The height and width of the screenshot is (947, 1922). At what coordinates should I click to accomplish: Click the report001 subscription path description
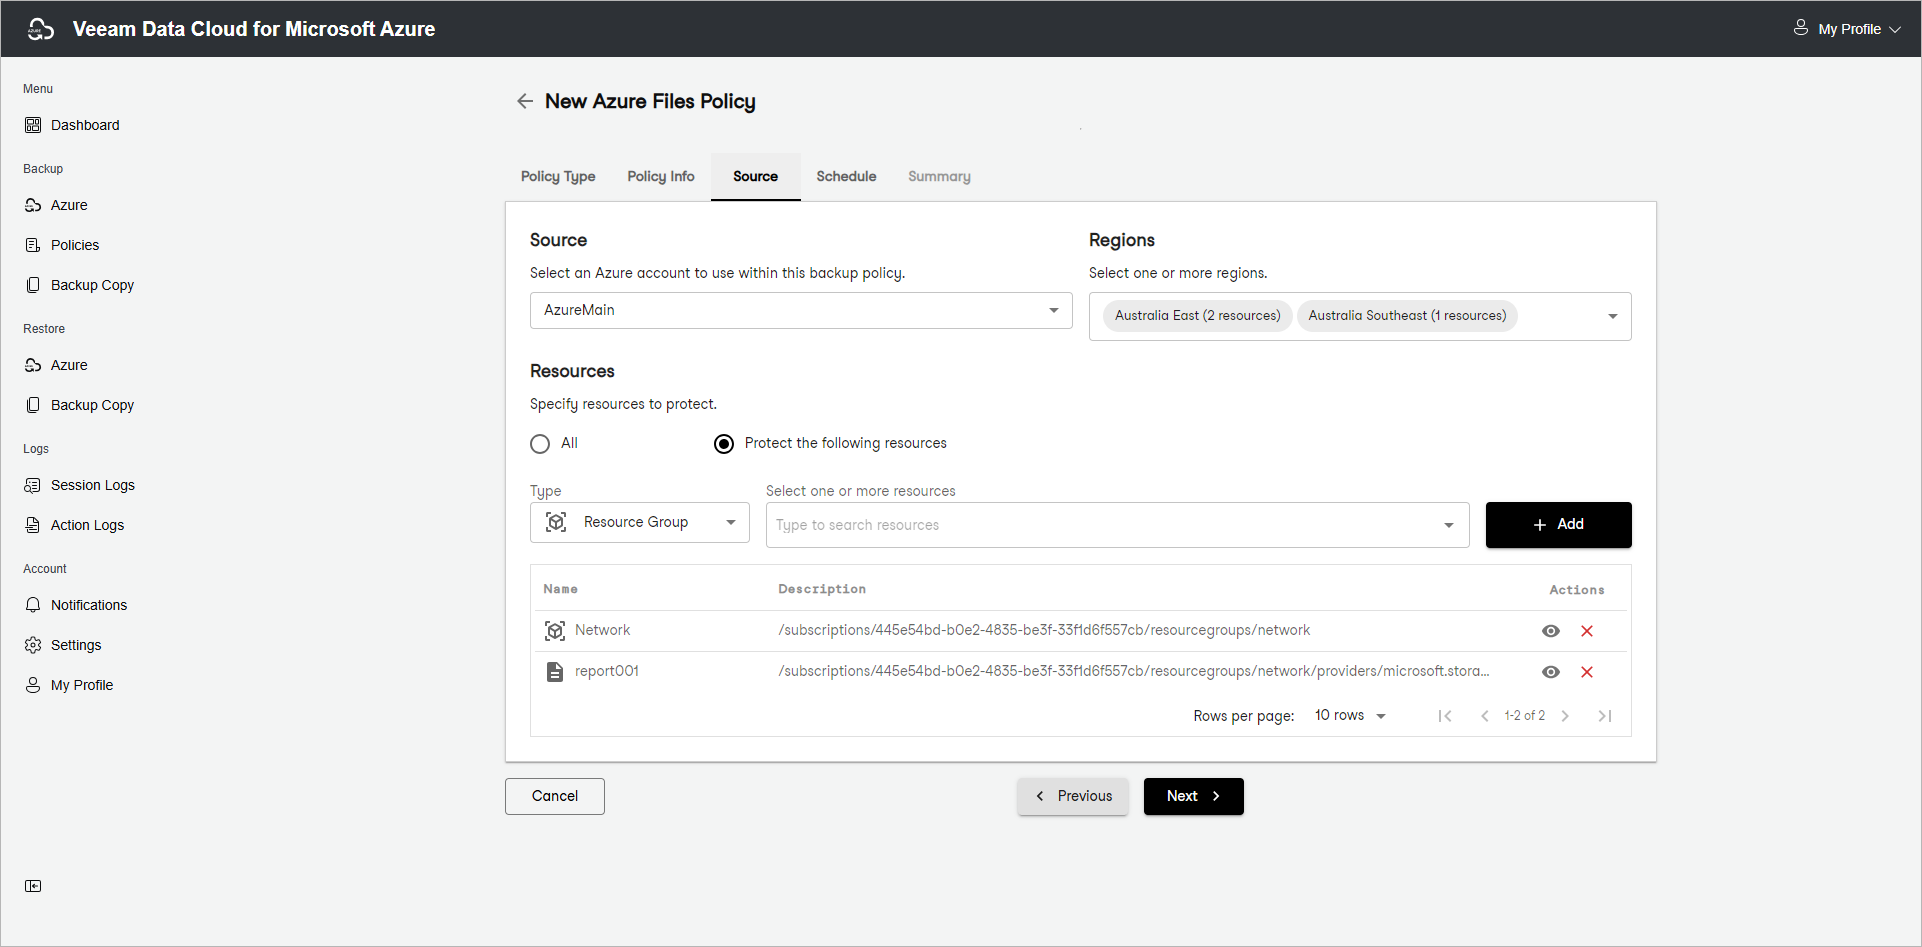coord(1133,672)
